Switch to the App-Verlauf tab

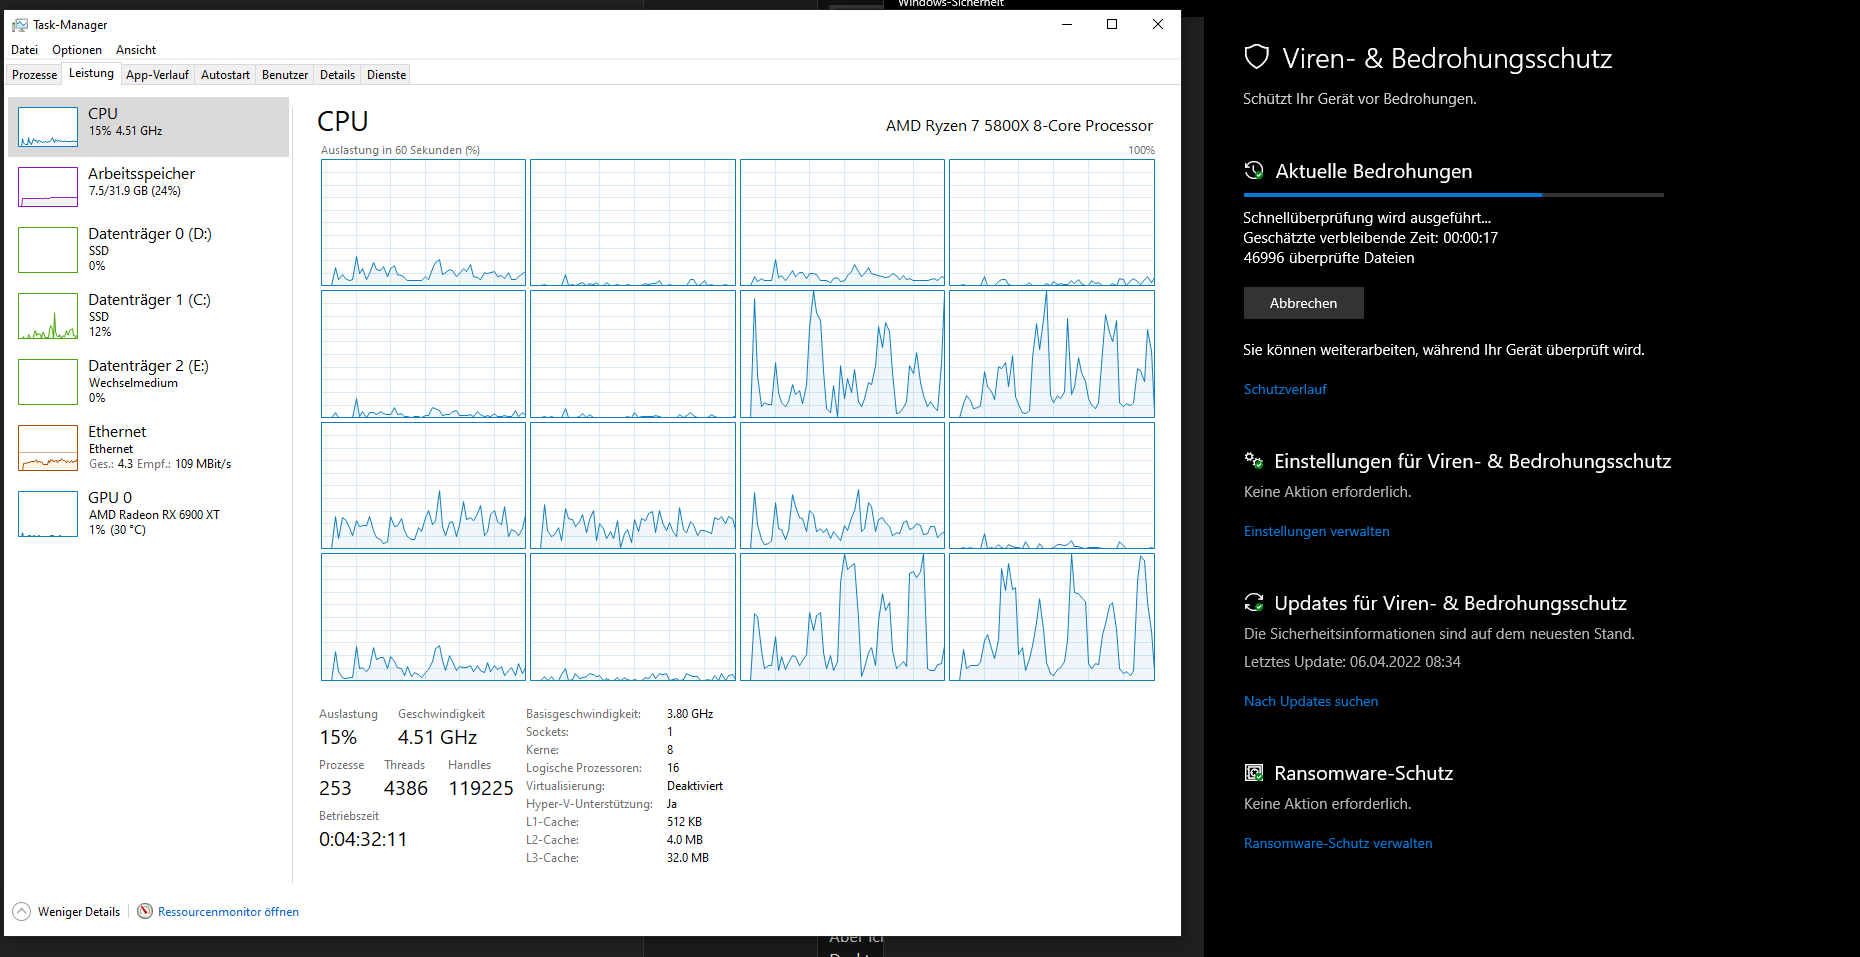pyautogui.click(x=157, y=75)
